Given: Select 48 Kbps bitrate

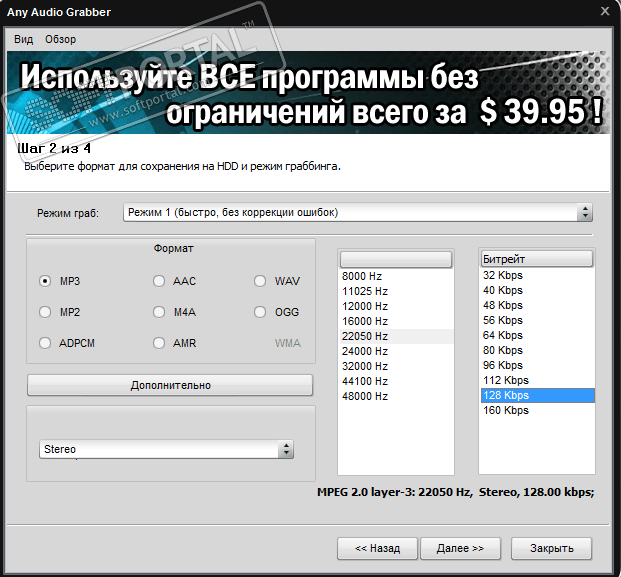Looking at the screenshot, I should pos(537,305).
